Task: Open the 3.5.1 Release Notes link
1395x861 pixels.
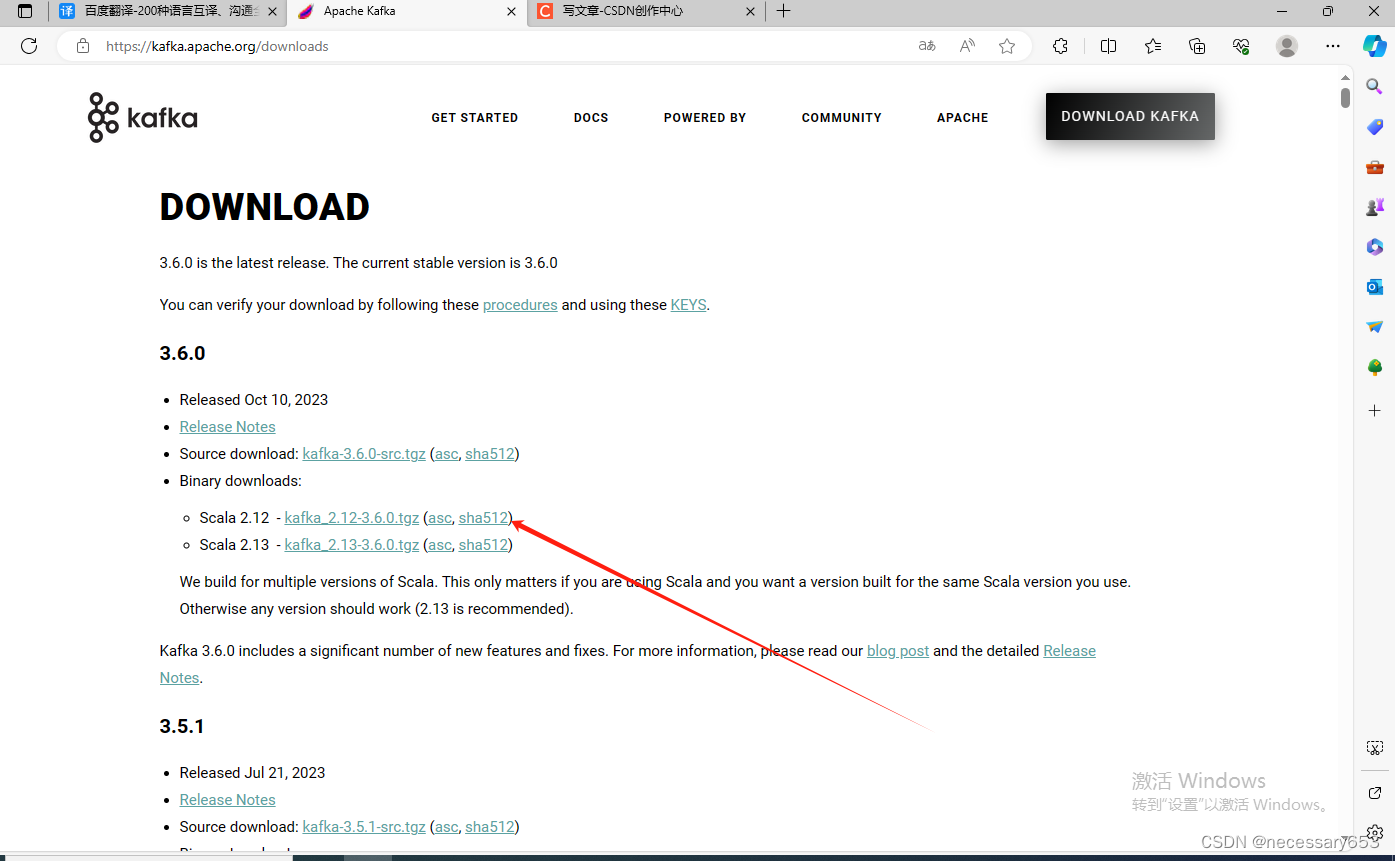Action: (227, 800)
